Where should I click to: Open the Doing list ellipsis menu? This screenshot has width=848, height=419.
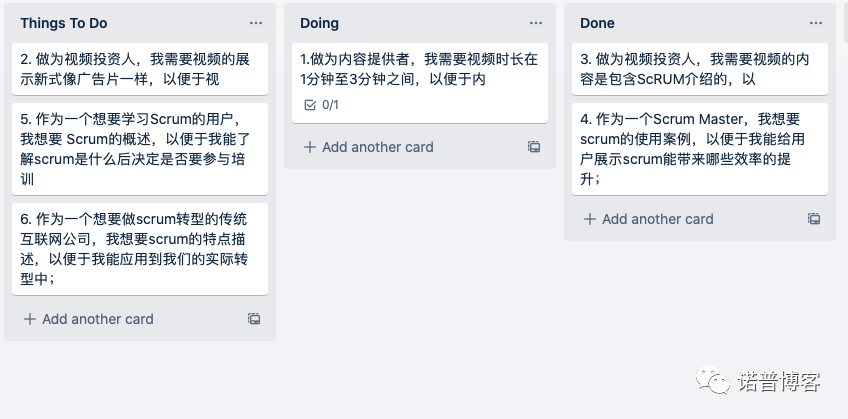(x=535, y=23)
